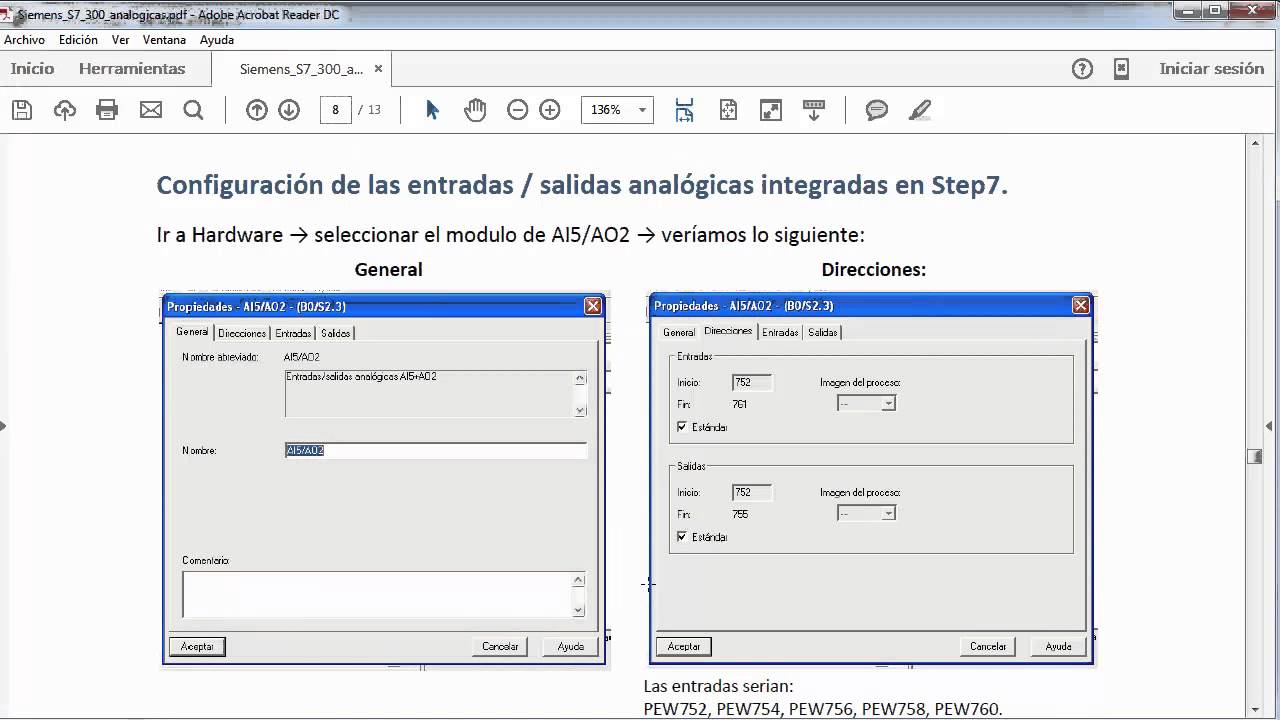Print the document using the printer icon
This screenshot has height=720, width=1280.
[107, 110]
